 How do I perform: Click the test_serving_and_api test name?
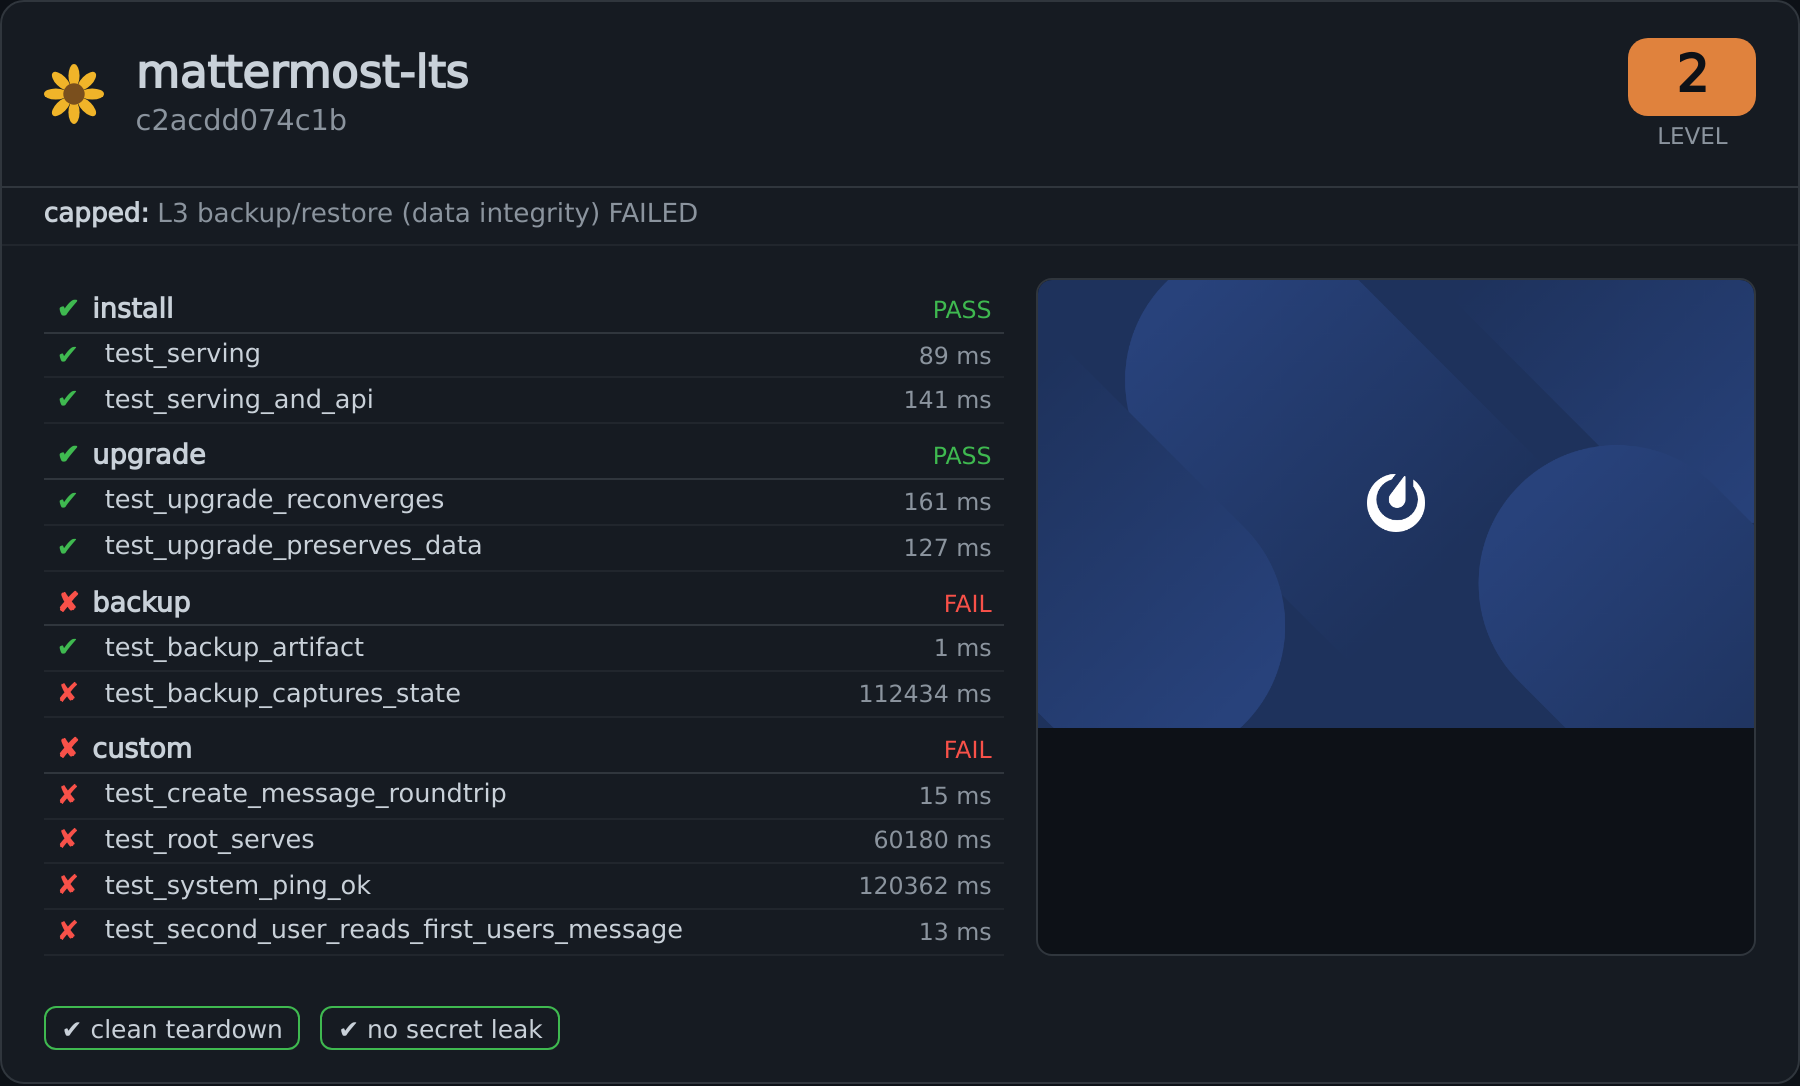pos(239,399)
